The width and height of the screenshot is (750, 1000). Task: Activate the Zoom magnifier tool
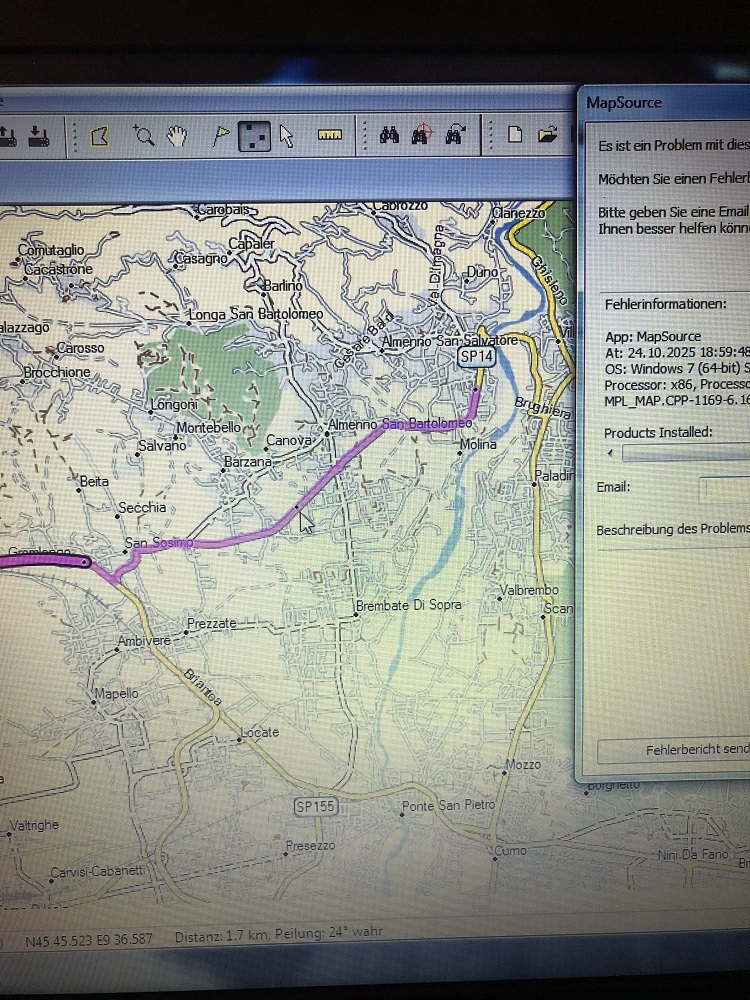click(x=144, y=136)
